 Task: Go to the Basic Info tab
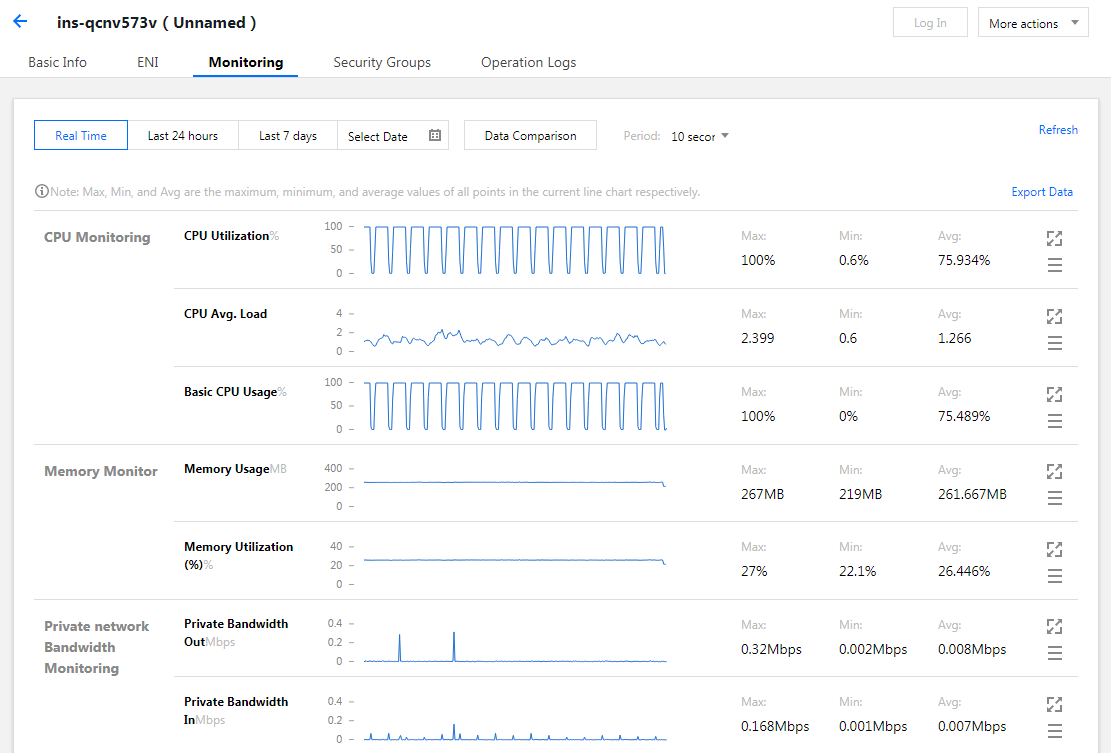coord(57,62)
